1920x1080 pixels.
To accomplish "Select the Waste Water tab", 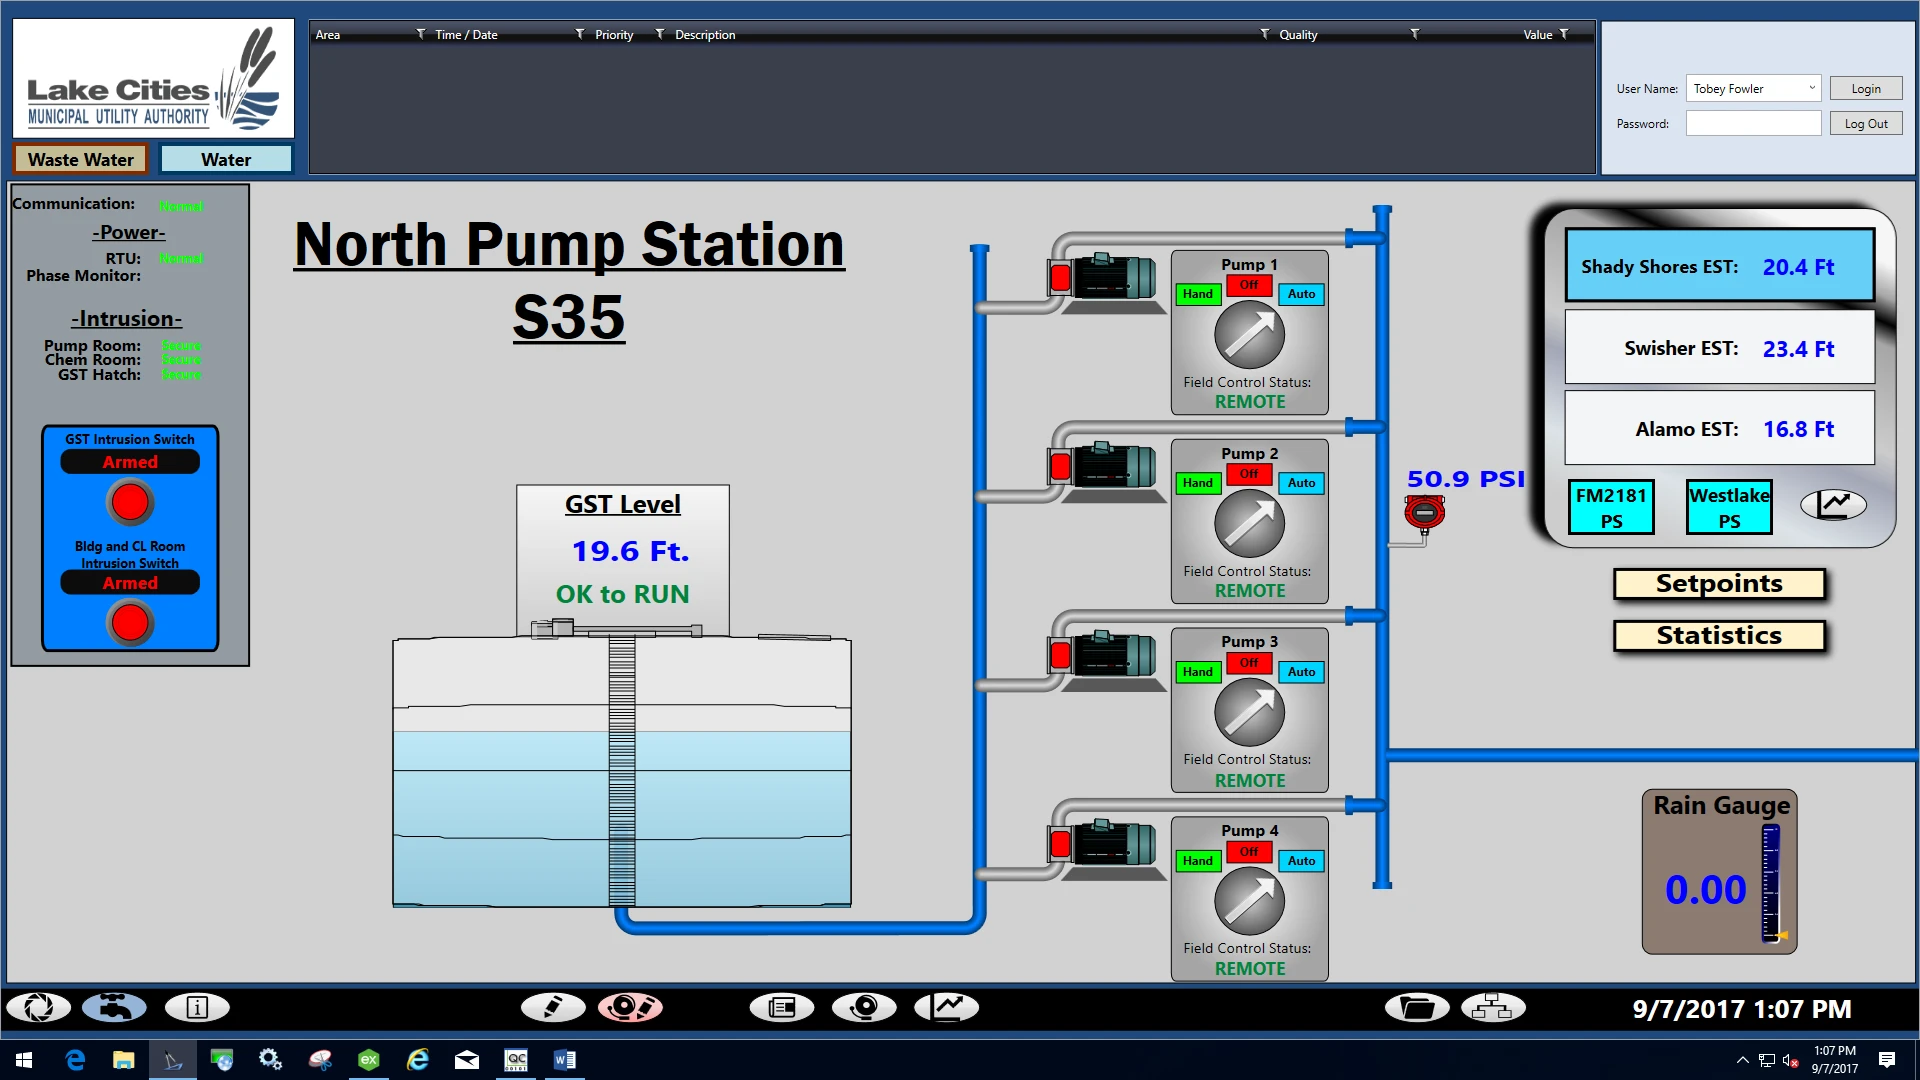I will (80, 158).
